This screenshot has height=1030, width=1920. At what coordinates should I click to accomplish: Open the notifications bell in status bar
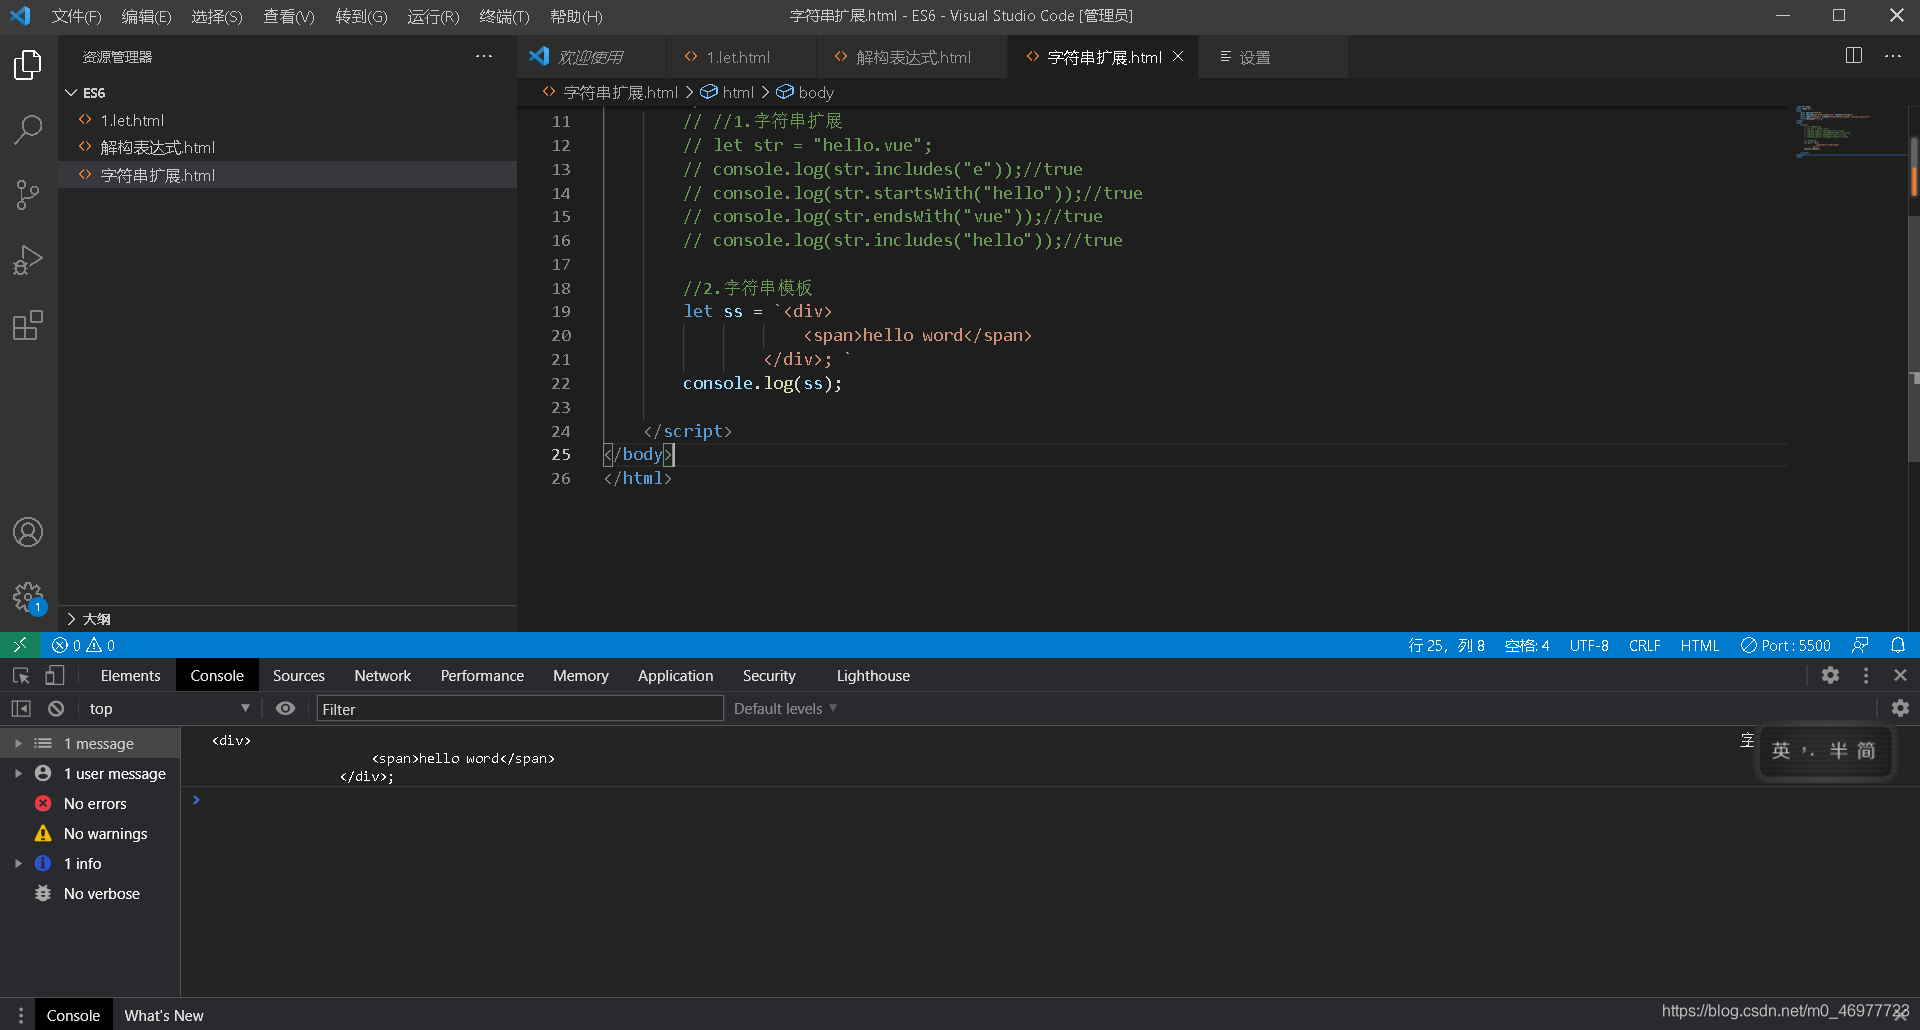click(x=1898, y=645)
